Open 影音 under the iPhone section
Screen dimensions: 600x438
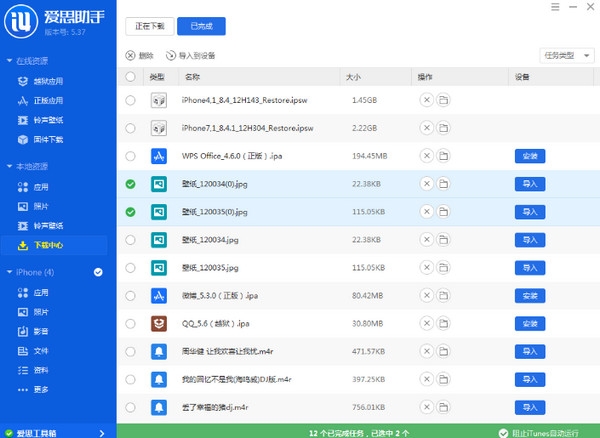point(40,331)
